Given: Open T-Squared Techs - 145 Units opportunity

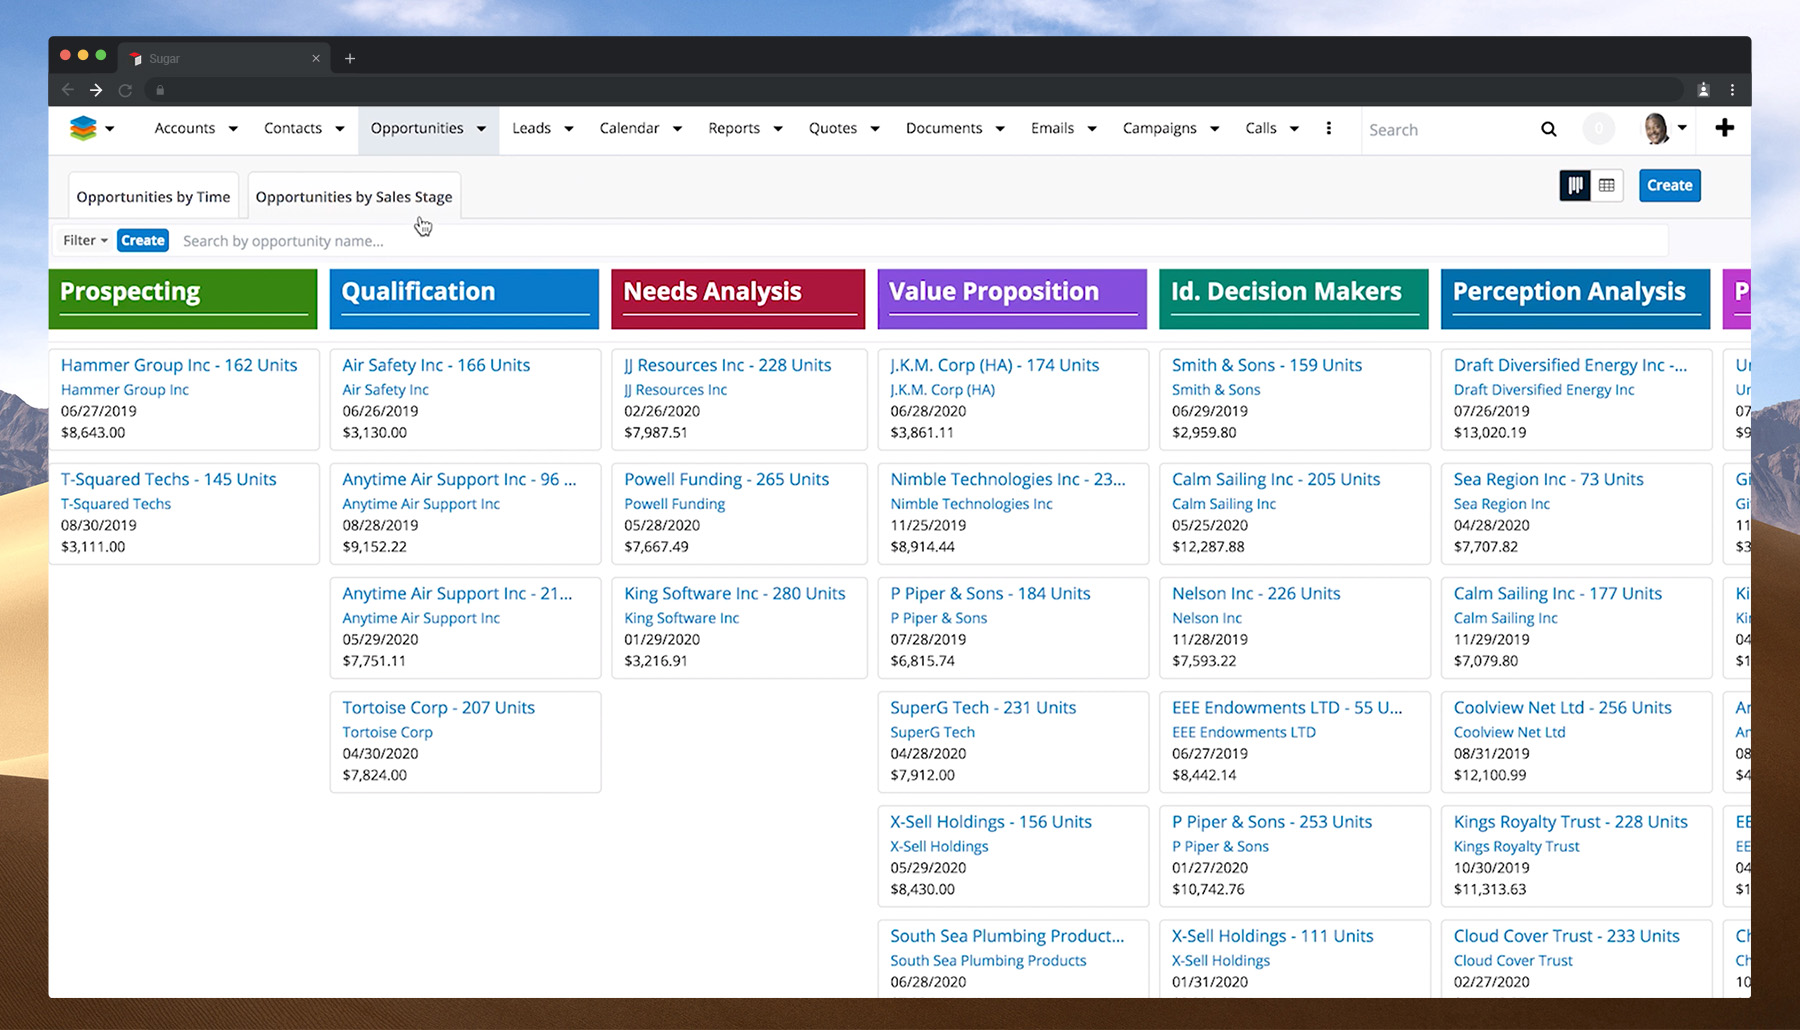Looking at the screenshot, I should [x=168, y=479].
